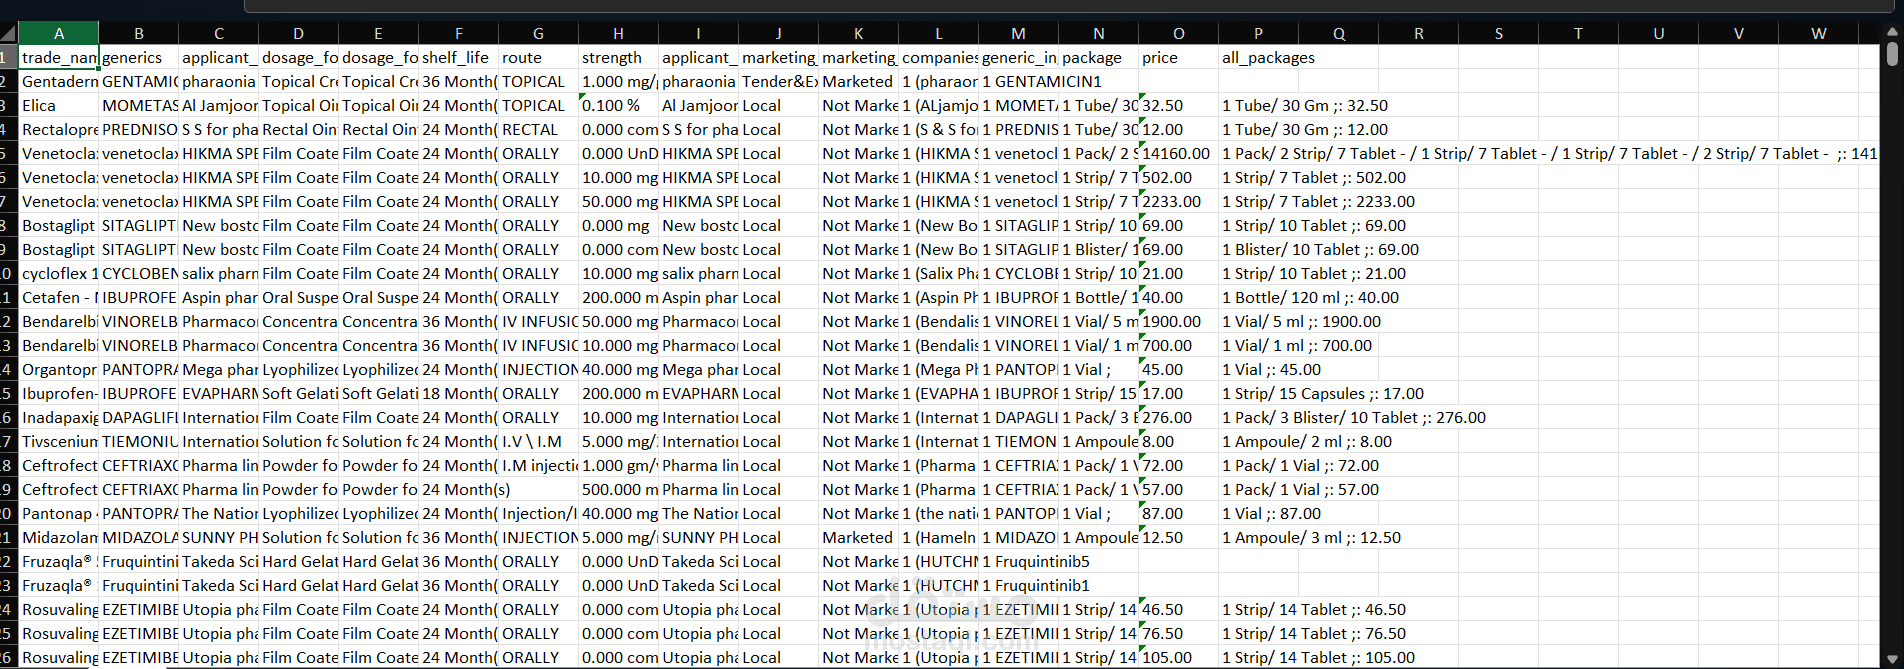Select the 'shelf_life' header cell
This screenshot has width=1904, height=669.
coord(459,57)
